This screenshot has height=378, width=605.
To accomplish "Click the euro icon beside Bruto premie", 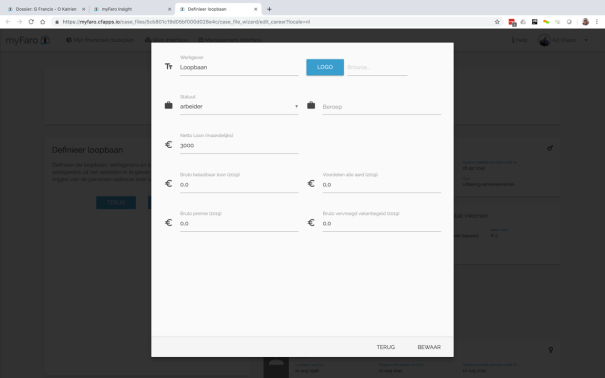I will [169, 223].
